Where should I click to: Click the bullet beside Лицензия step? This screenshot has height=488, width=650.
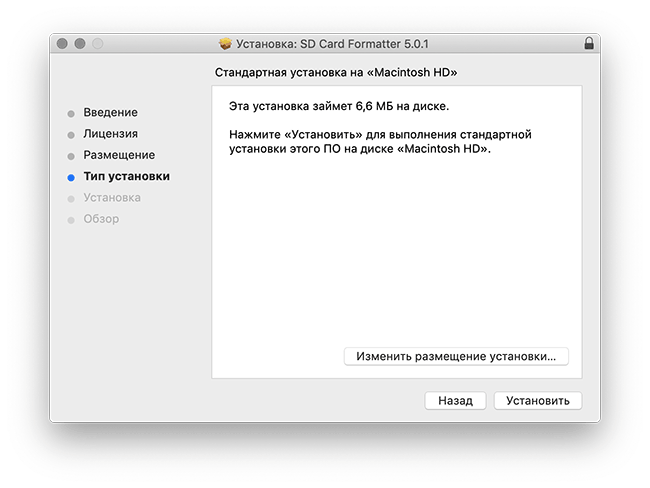click(71, 135)
